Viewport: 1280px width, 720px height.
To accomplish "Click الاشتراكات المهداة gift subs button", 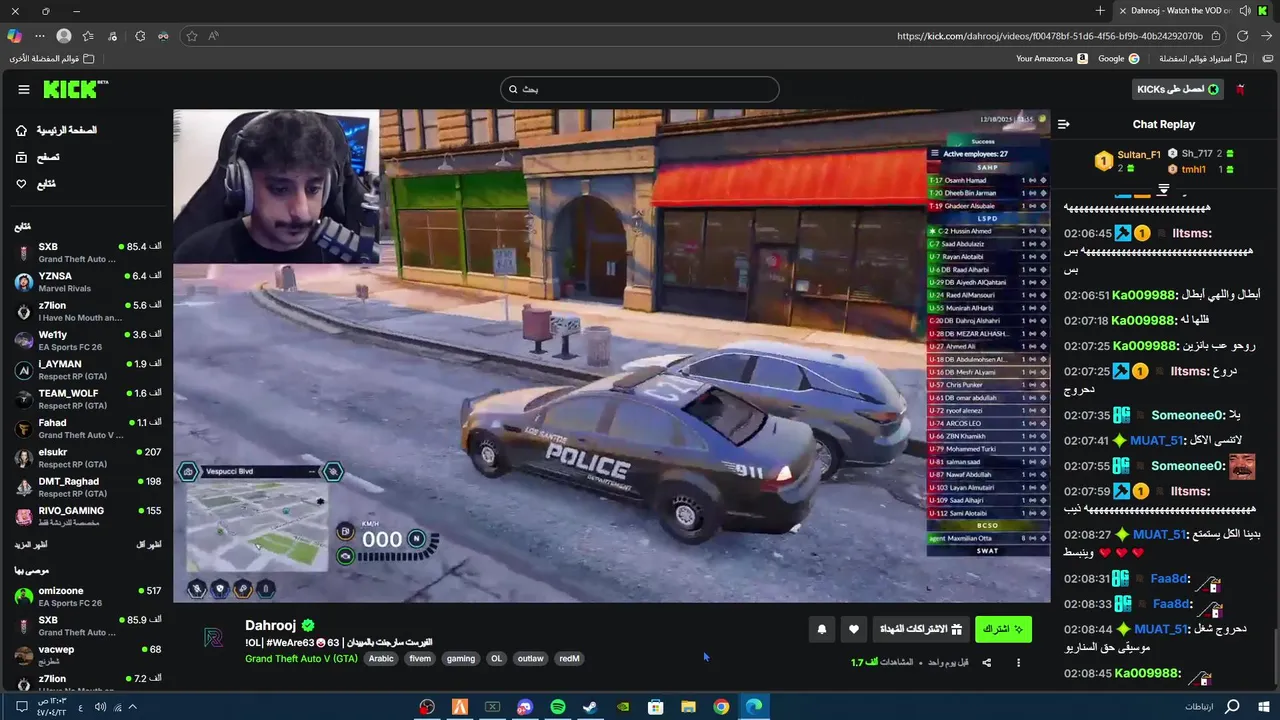I will point(920,629).
